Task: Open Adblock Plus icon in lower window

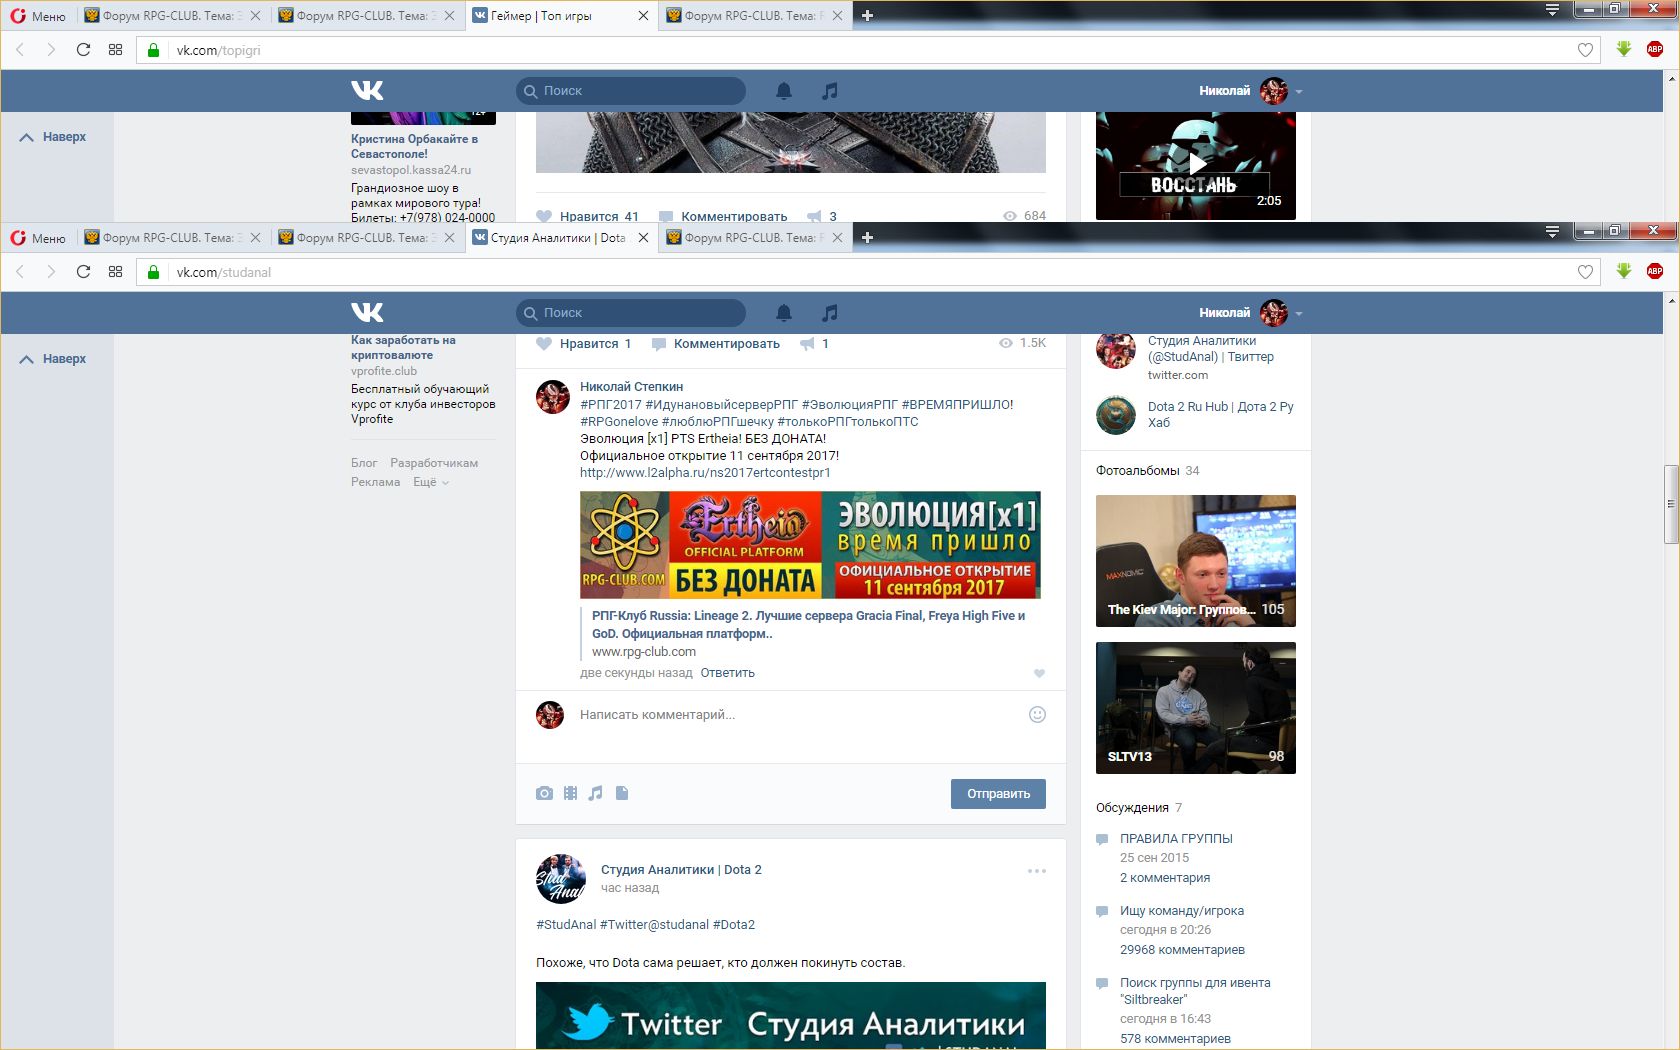Action: pyautogui.click(x=1655, y=271)
